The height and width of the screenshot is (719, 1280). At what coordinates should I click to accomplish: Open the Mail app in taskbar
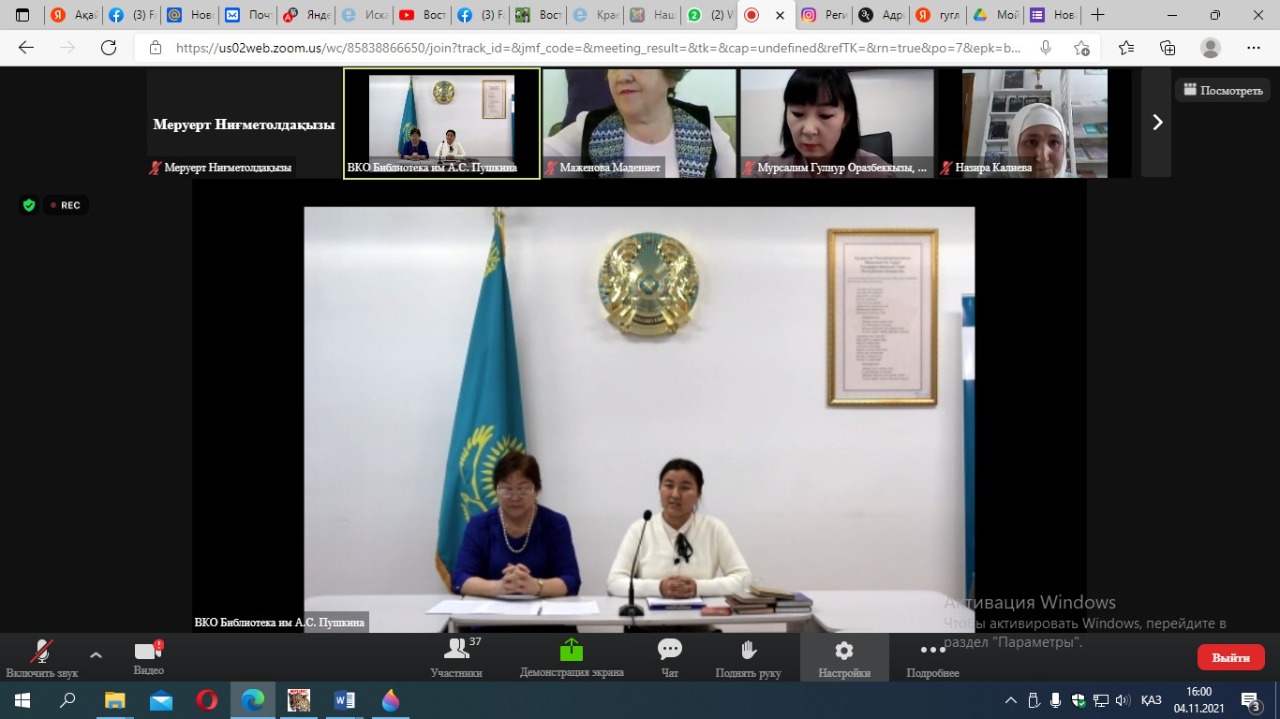pos(161,700)
